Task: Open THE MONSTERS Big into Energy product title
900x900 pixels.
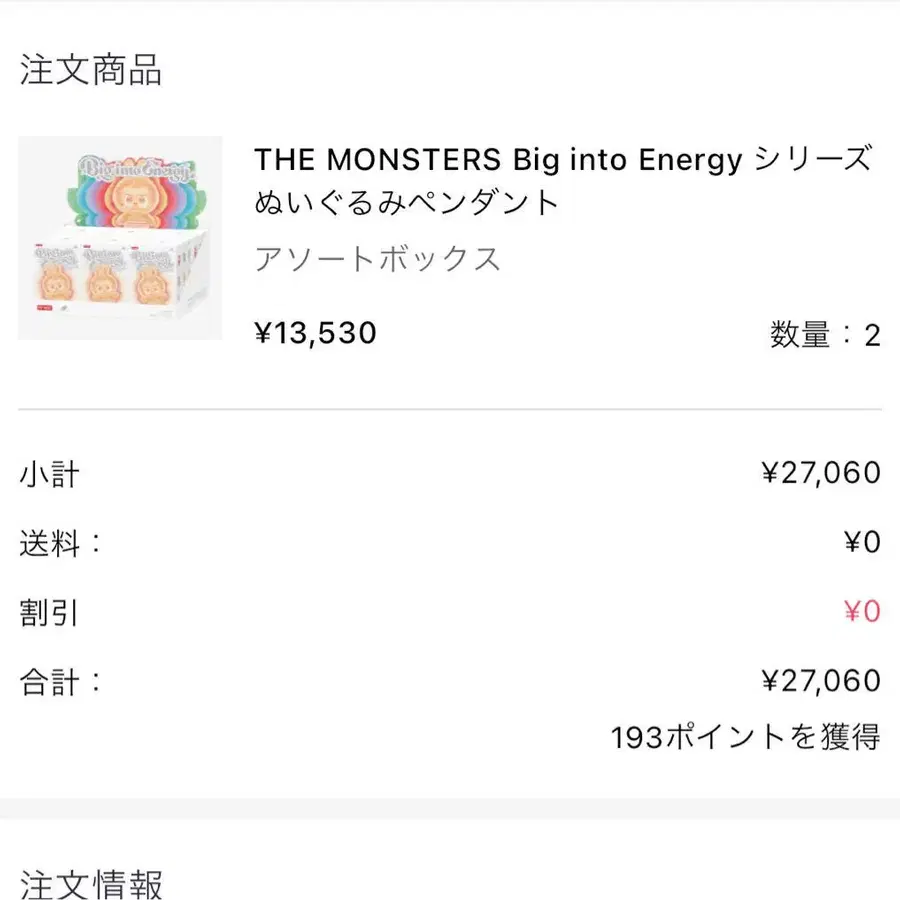Action: tap(563, 160)
